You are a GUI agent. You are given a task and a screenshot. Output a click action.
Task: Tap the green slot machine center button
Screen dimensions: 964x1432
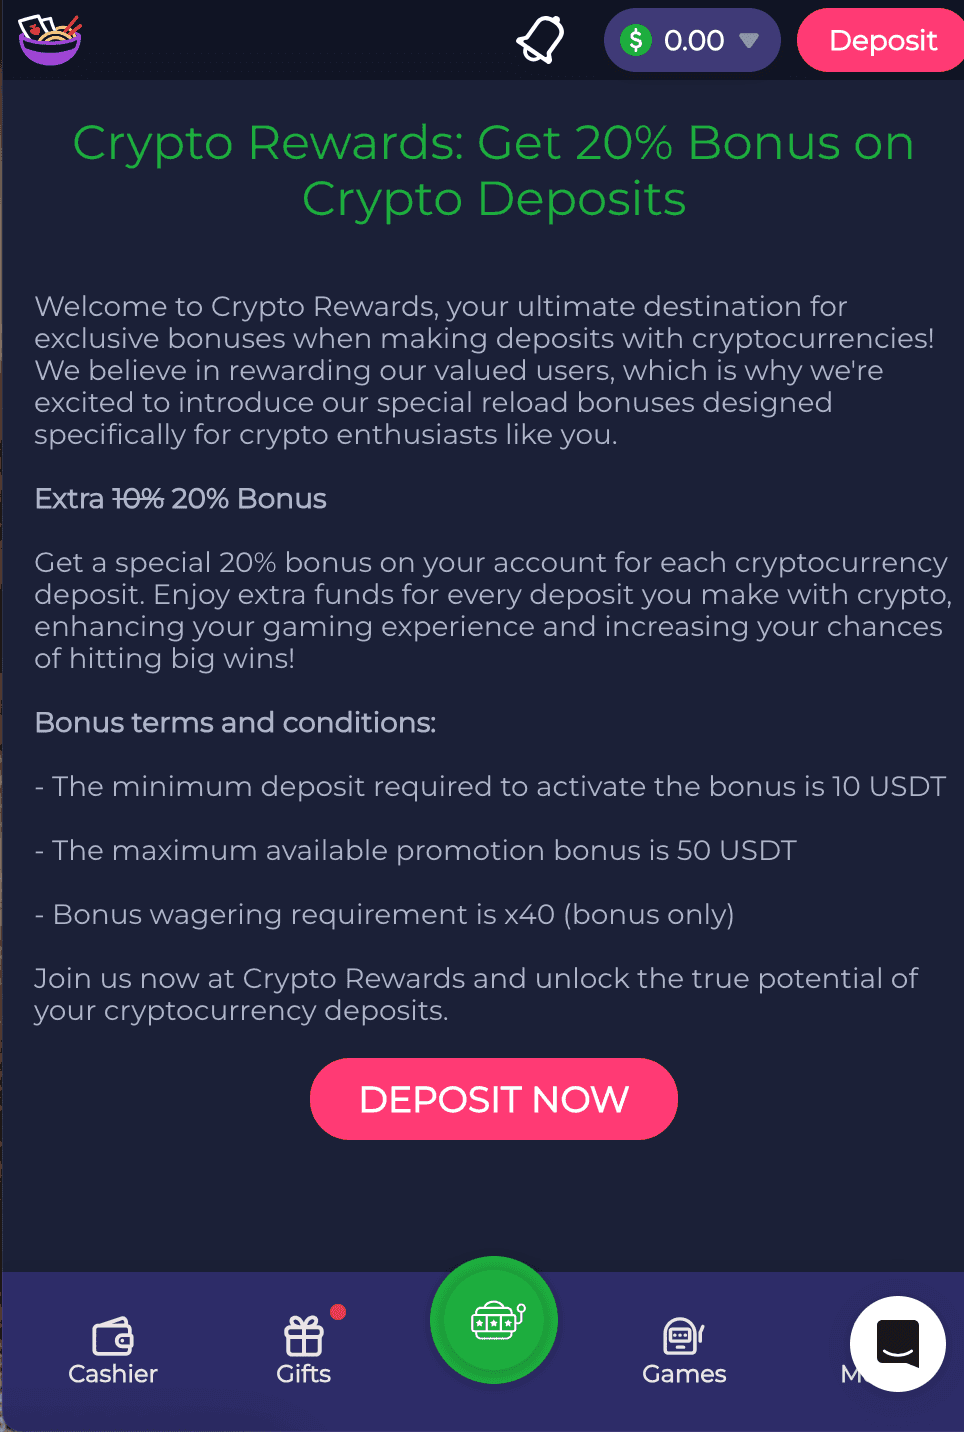coord(494,1320)
